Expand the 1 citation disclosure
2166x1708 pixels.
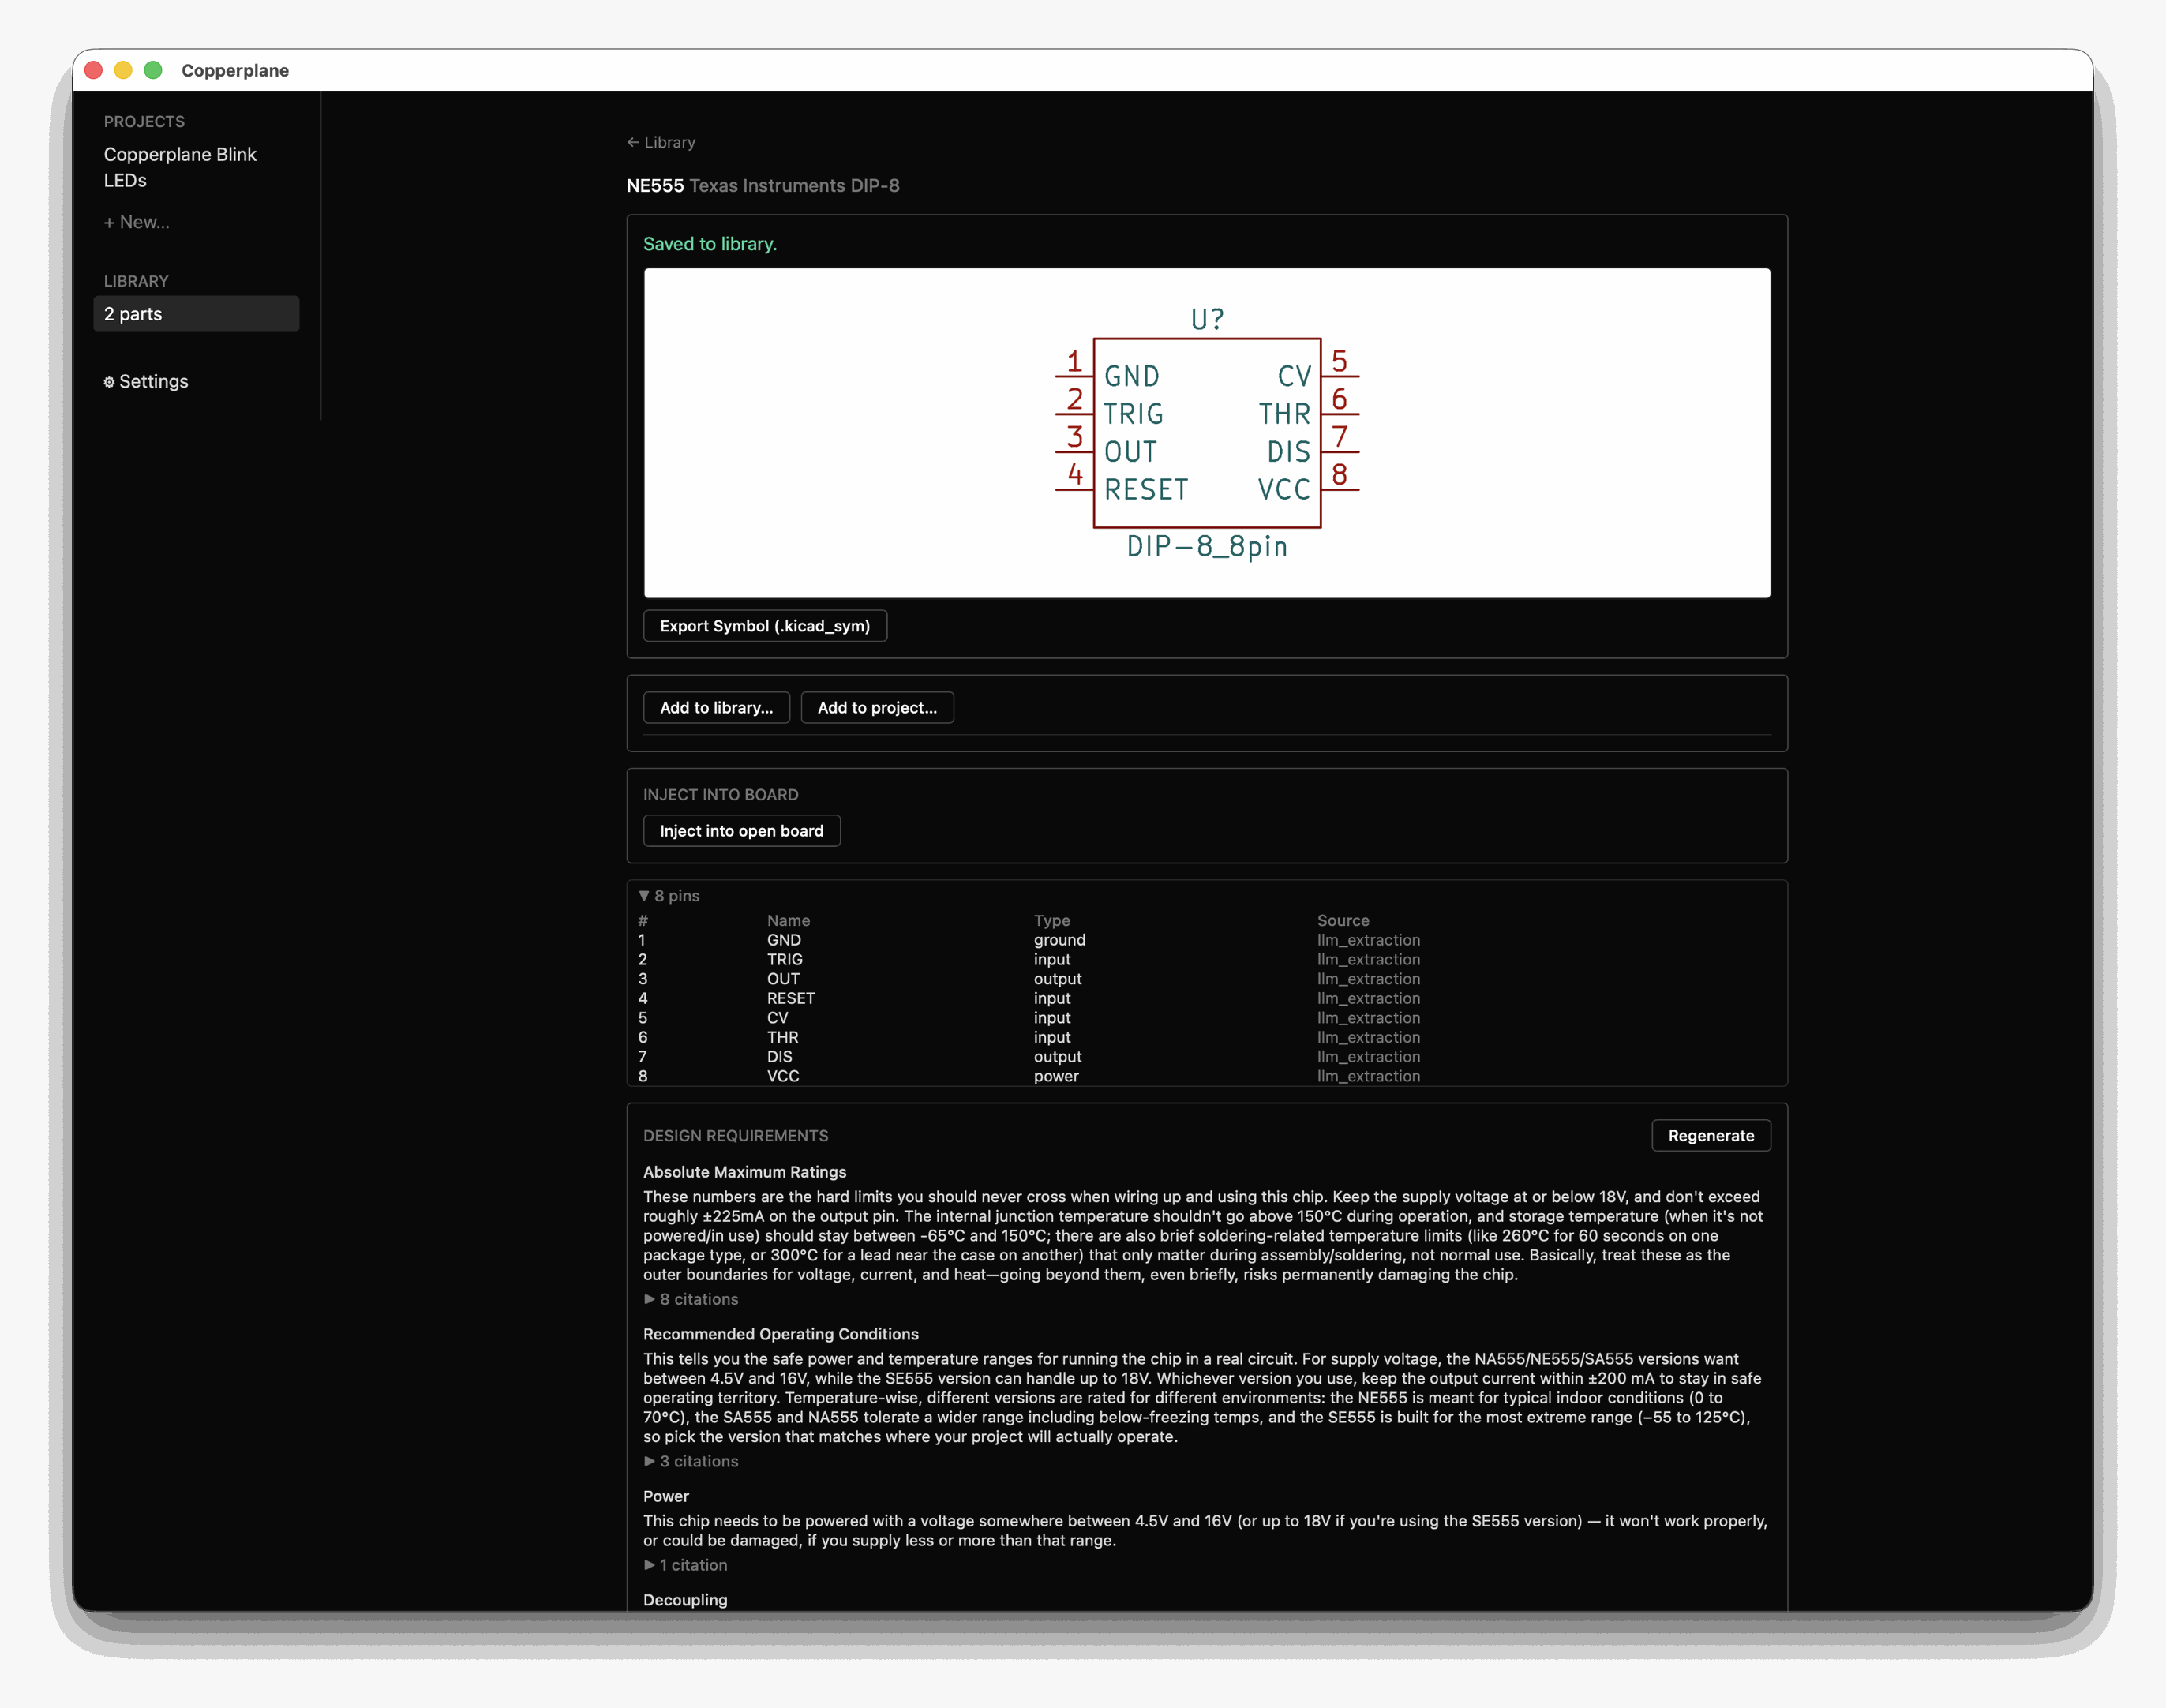(x=686, y=1565)
